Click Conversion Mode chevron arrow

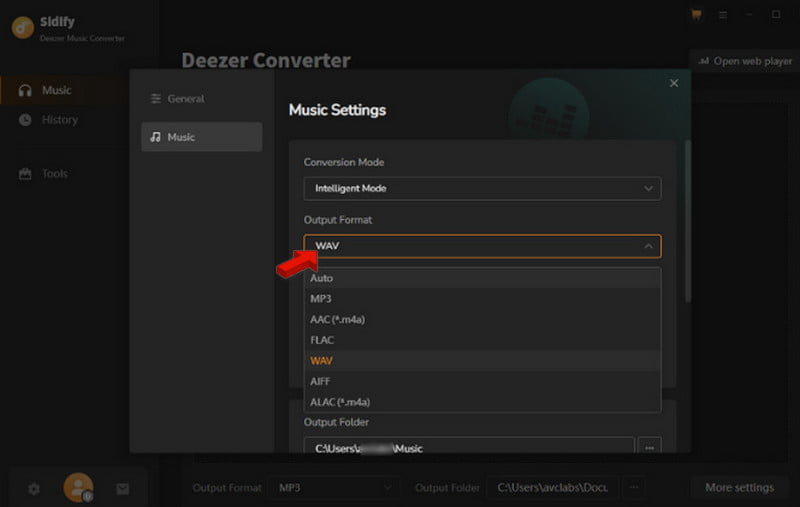[648, 188]
